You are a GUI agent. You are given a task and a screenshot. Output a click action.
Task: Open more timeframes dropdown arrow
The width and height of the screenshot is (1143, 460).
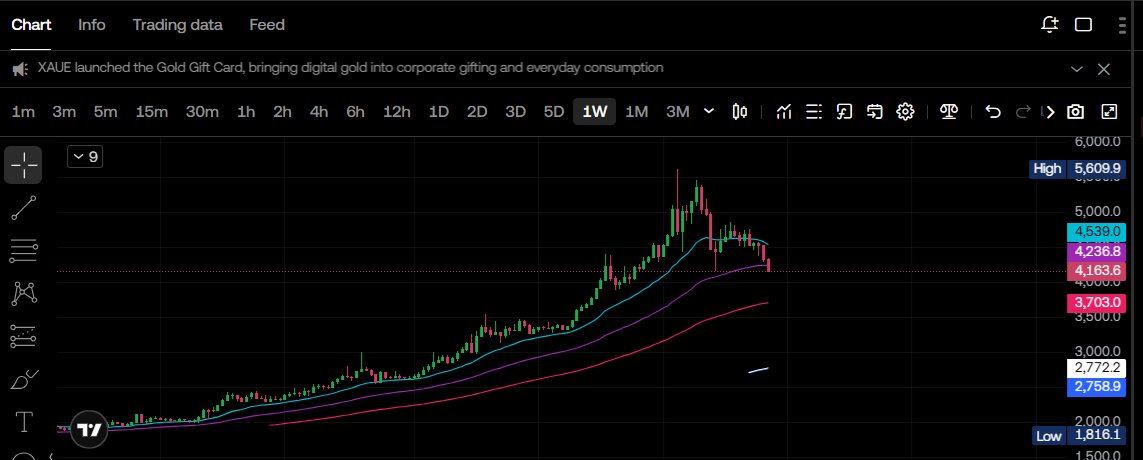709,112
